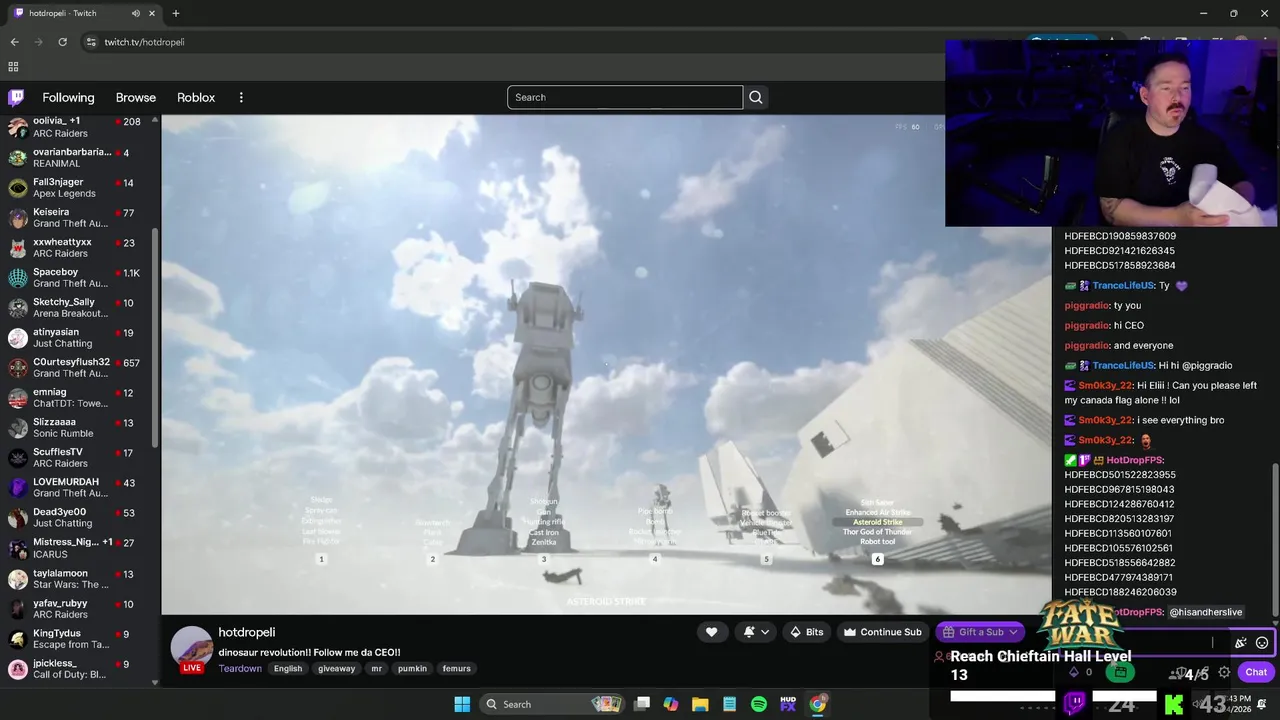The height and width of the screenshot is (720, 1280).
Task: Open HUD FX app from taskbar
Action: 788,704
